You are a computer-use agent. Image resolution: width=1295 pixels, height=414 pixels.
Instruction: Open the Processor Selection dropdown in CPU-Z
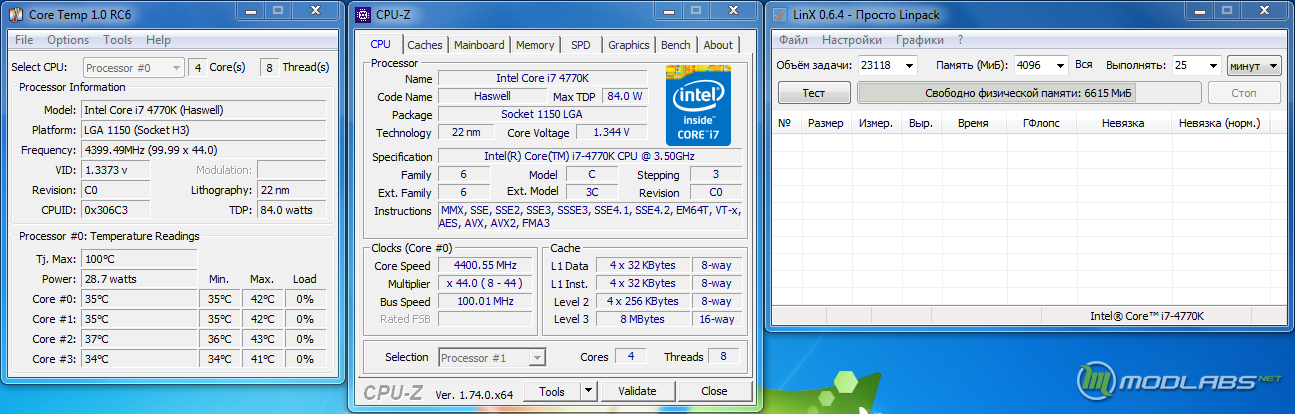click(492, 357)
